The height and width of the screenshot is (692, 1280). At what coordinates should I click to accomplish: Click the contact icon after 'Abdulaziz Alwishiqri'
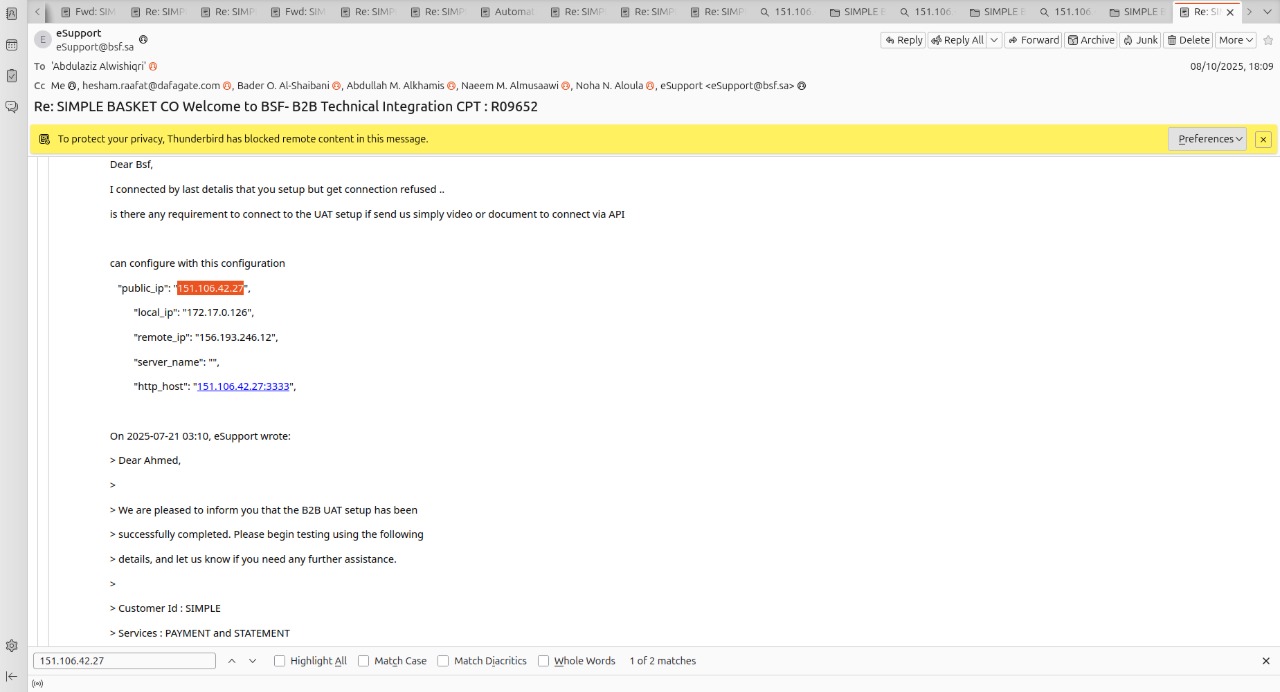click(x=153, y=66)
